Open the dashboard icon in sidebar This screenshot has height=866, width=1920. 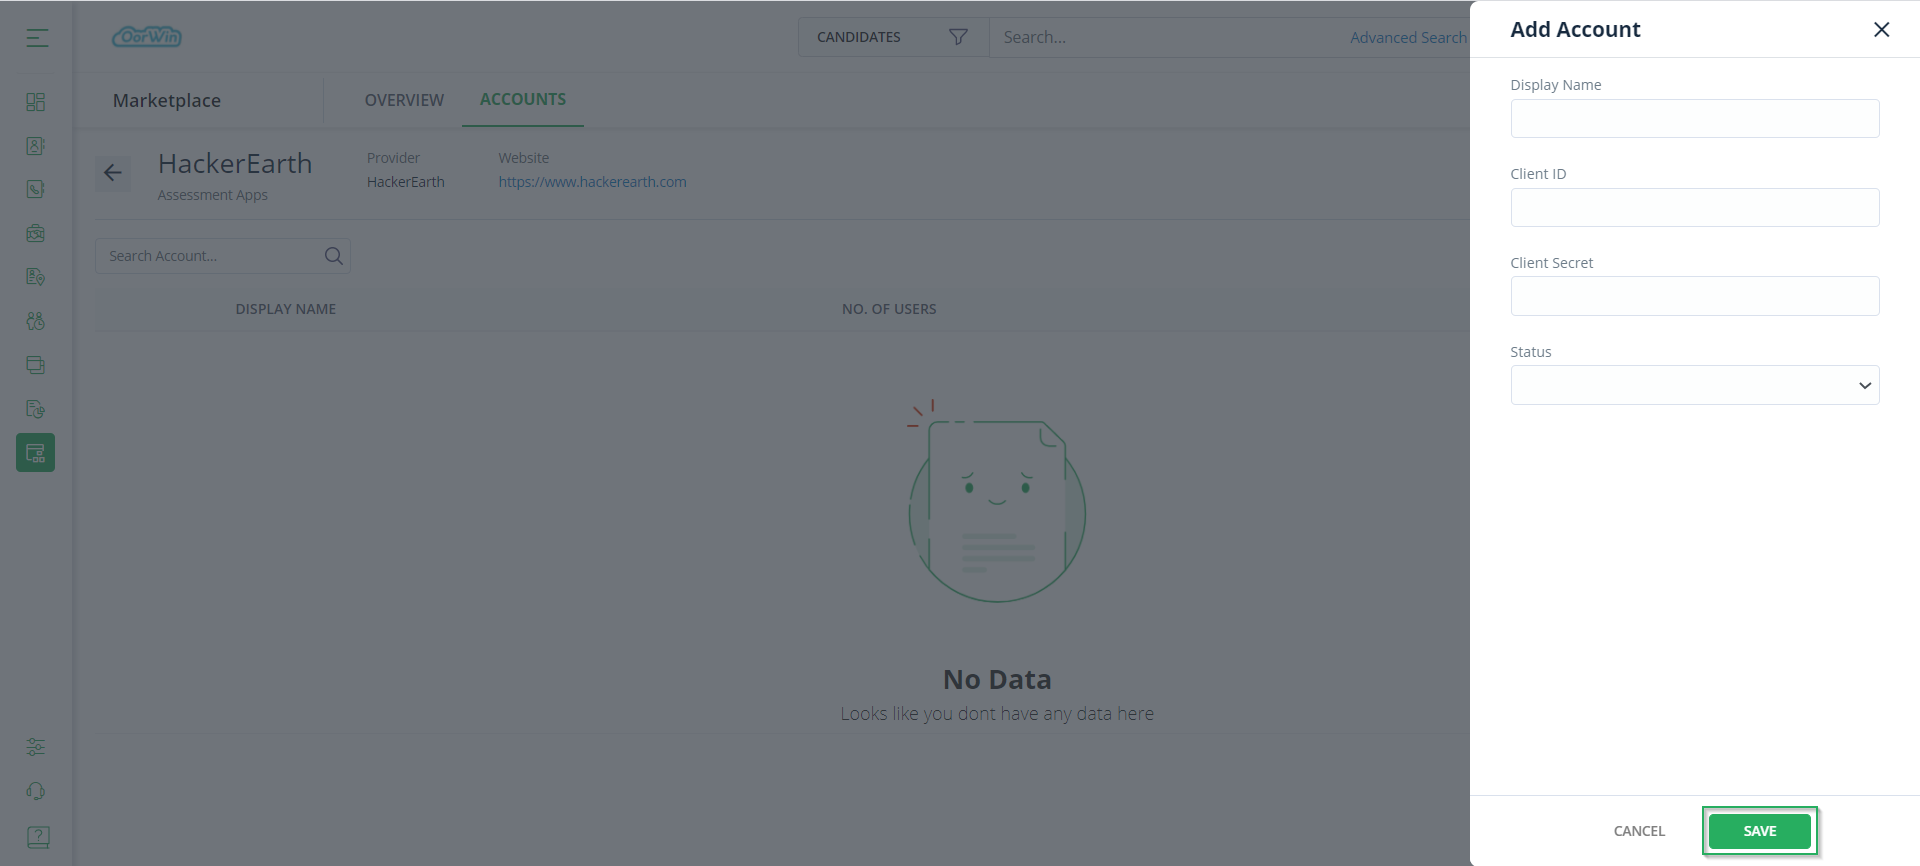click(x=36, y=102)
